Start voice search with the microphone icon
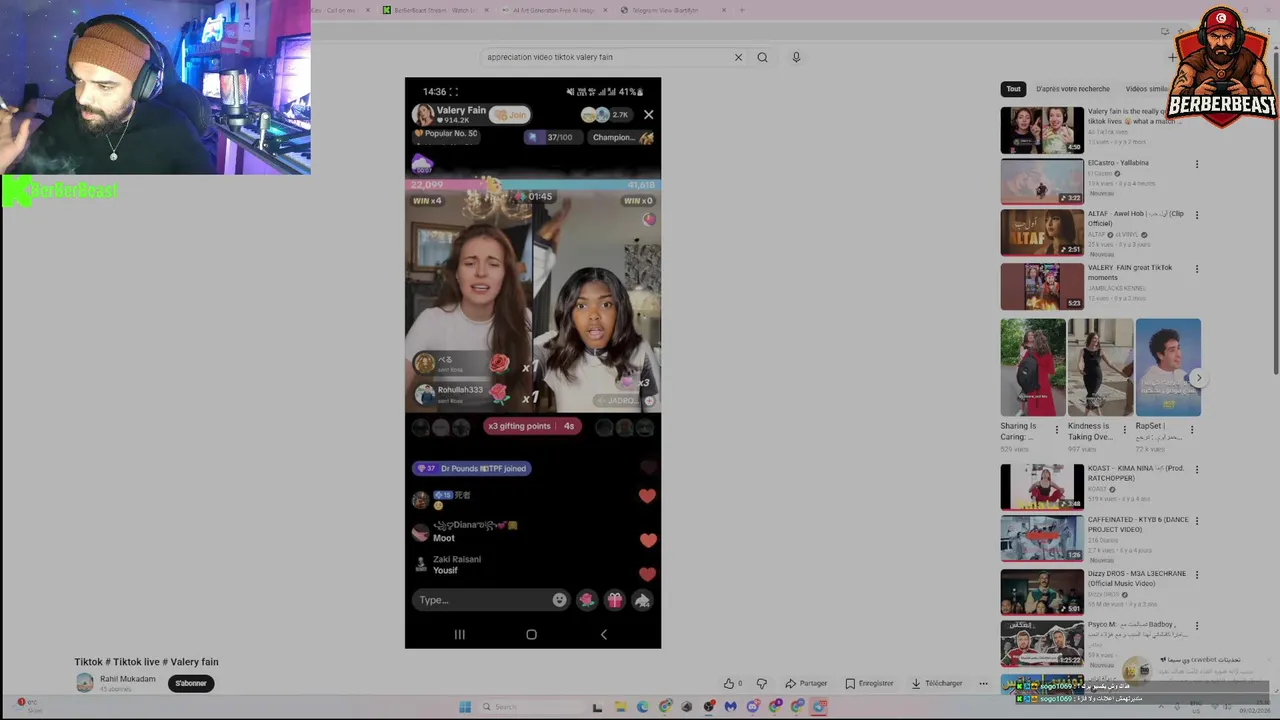This screenshot has height=720, width=1280. (x=796, y=57)
